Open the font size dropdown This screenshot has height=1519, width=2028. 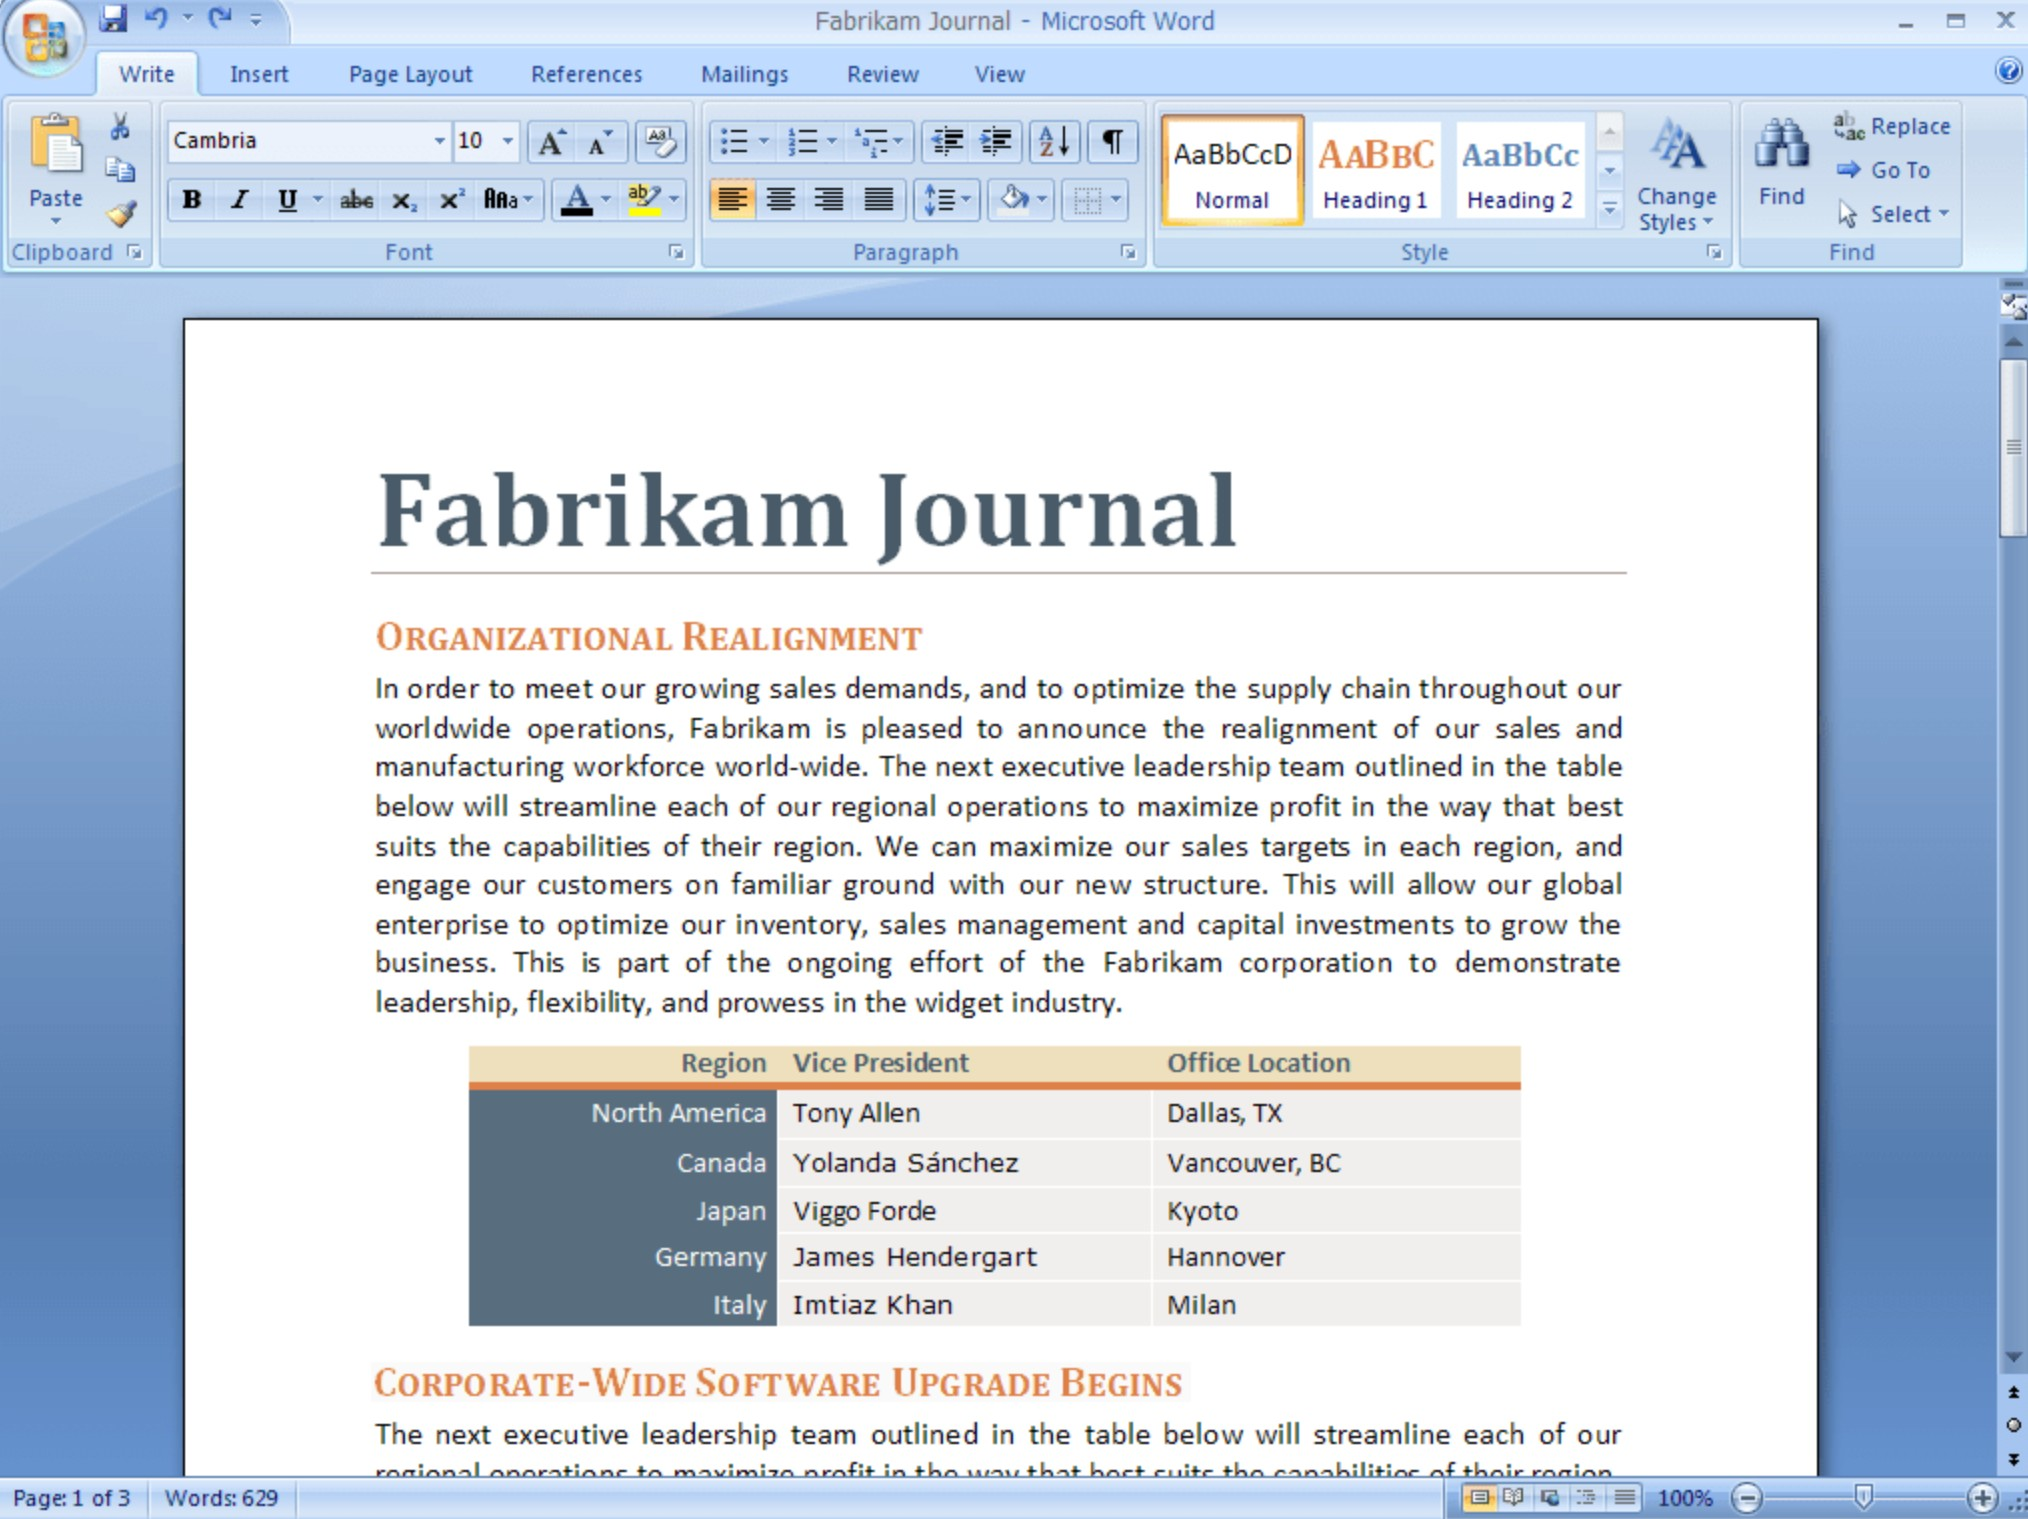(x=507, y=141)
